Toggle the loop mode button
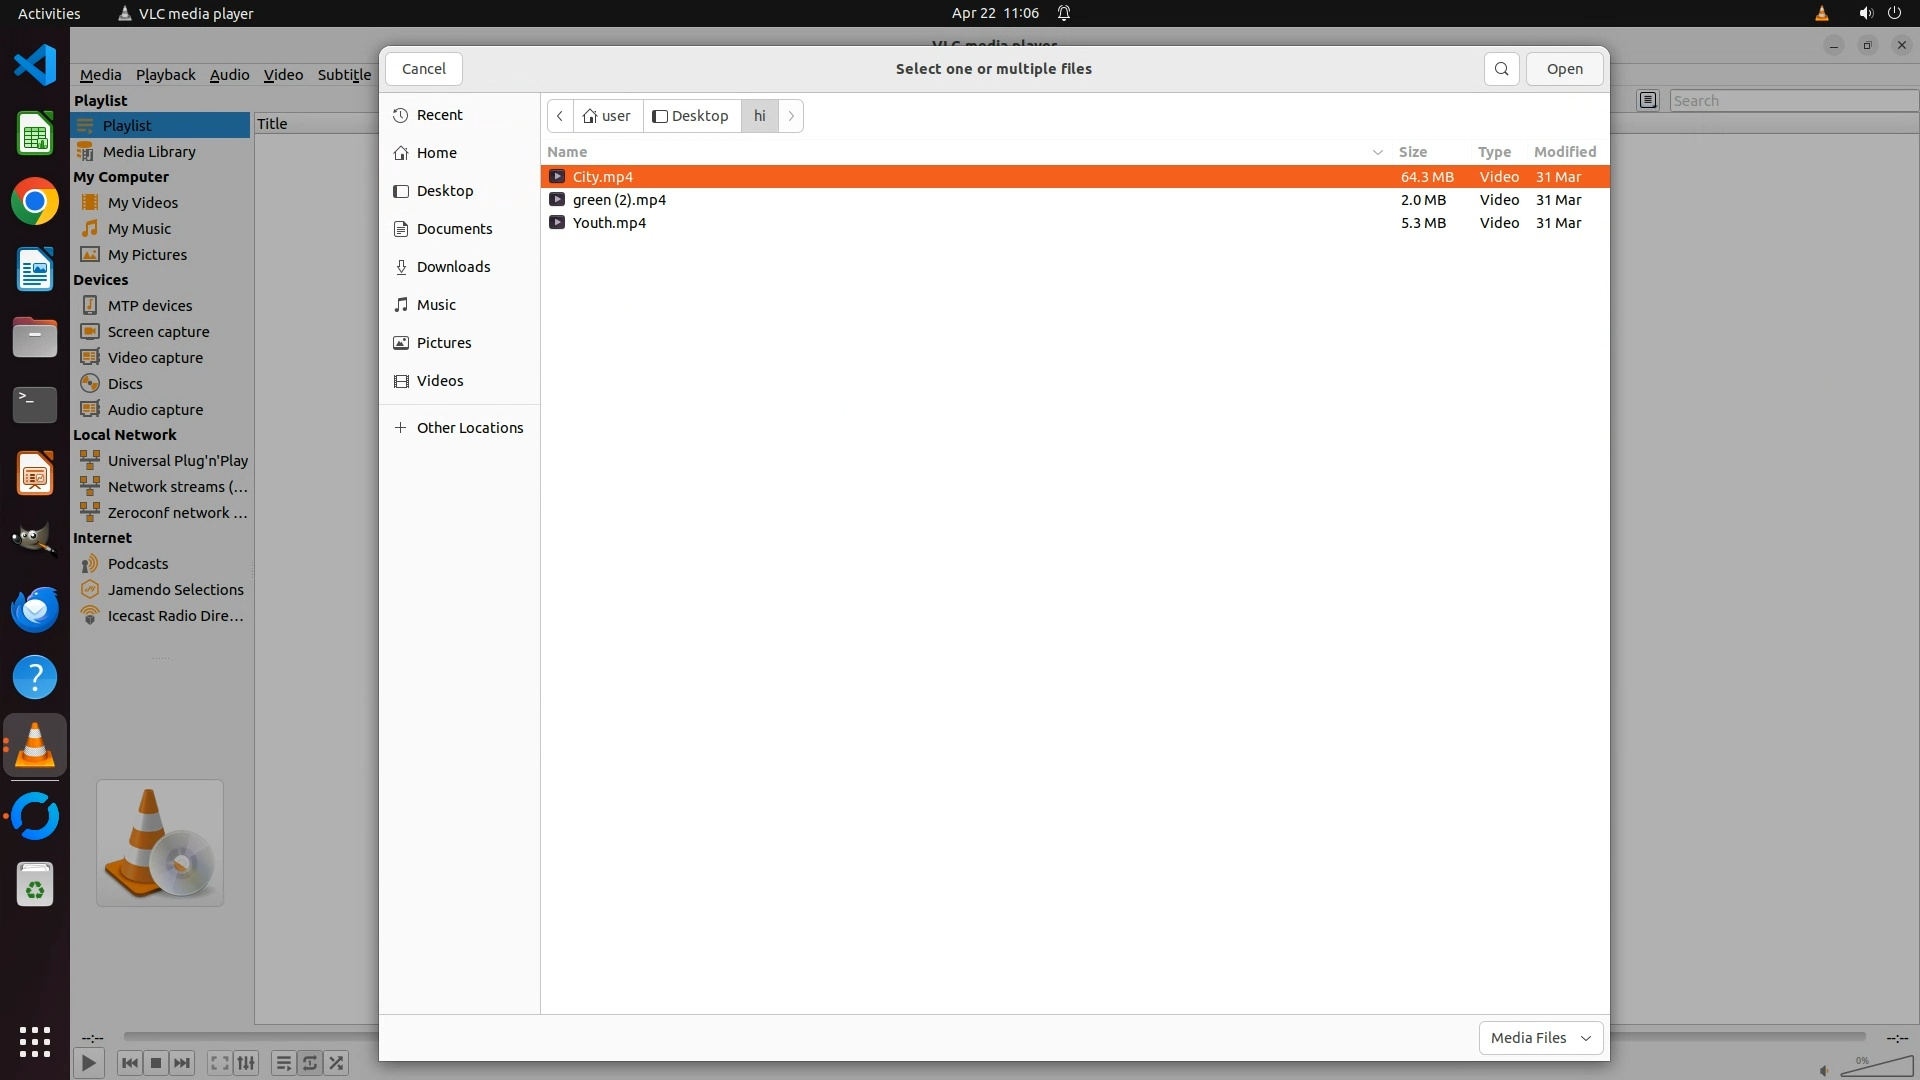 [x=310, y=1063]
